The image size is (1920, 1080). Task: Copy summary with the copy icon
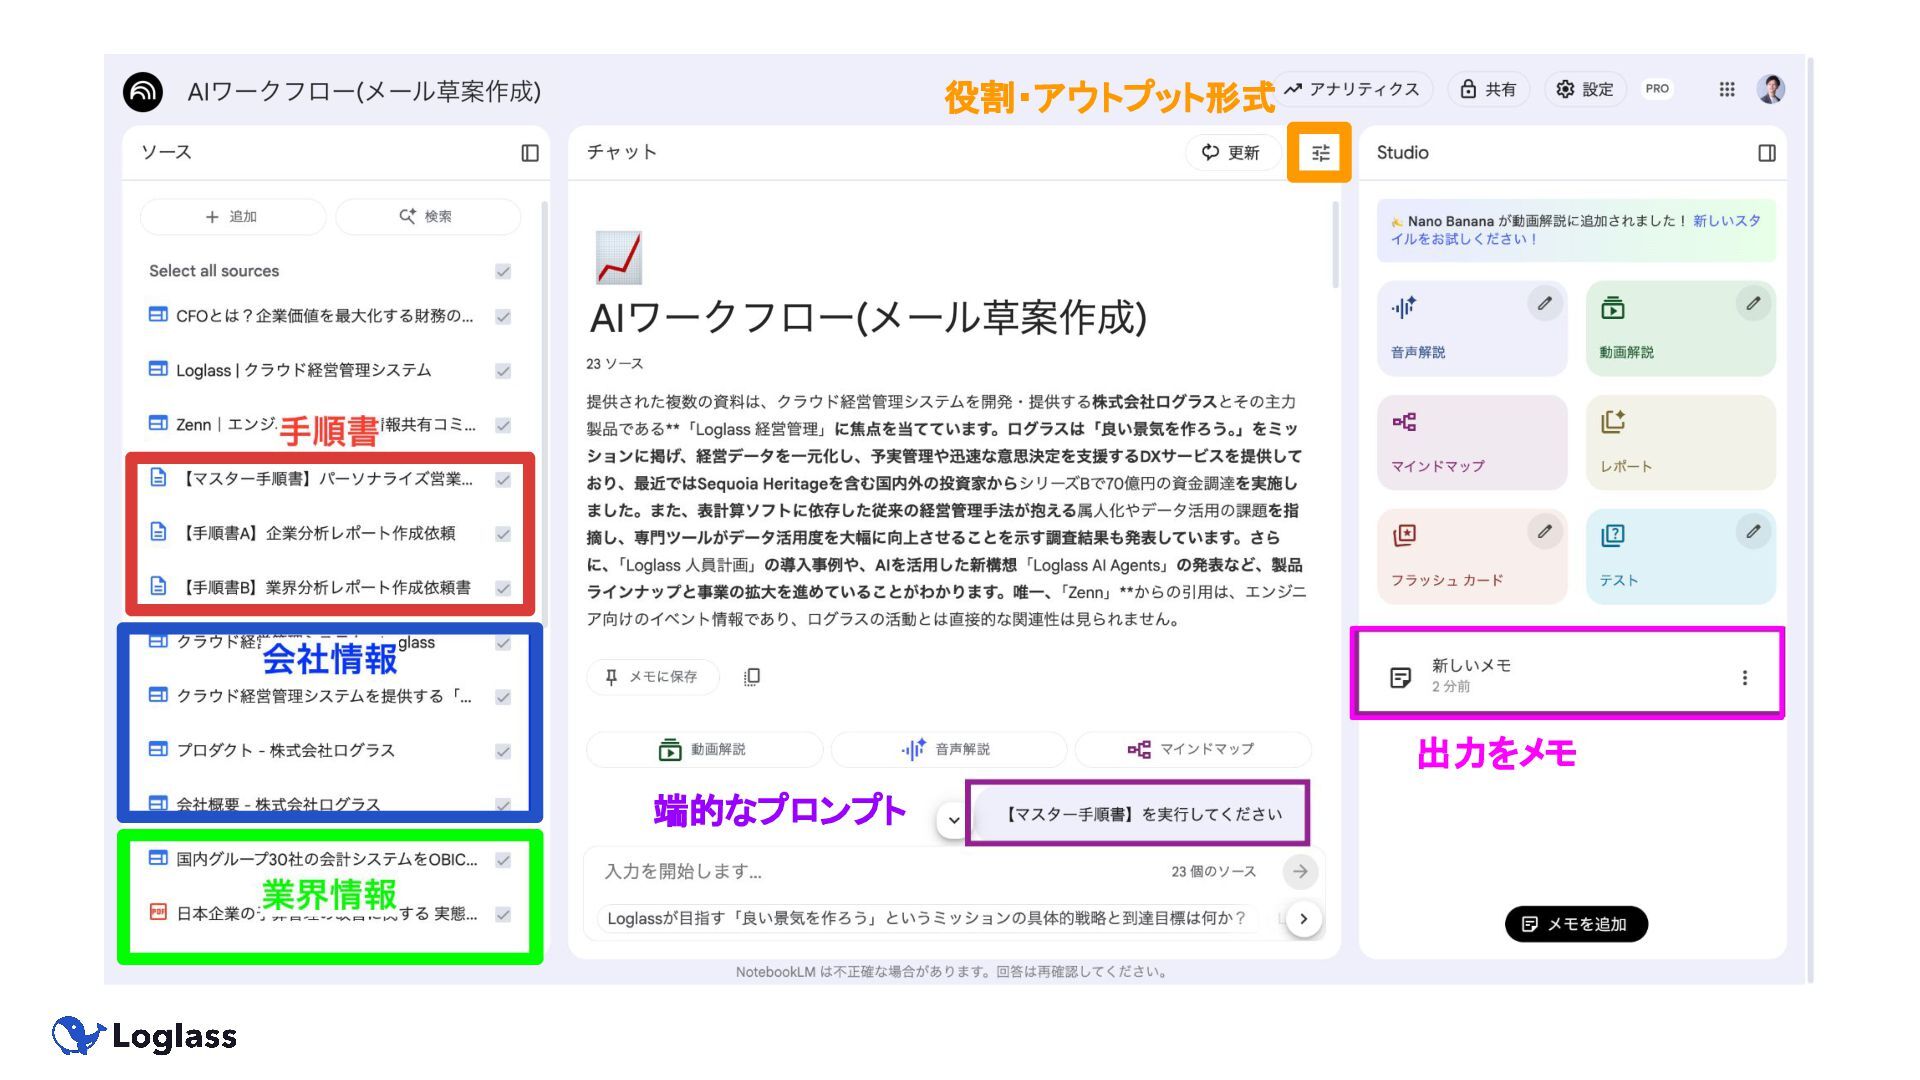point(752,677)
